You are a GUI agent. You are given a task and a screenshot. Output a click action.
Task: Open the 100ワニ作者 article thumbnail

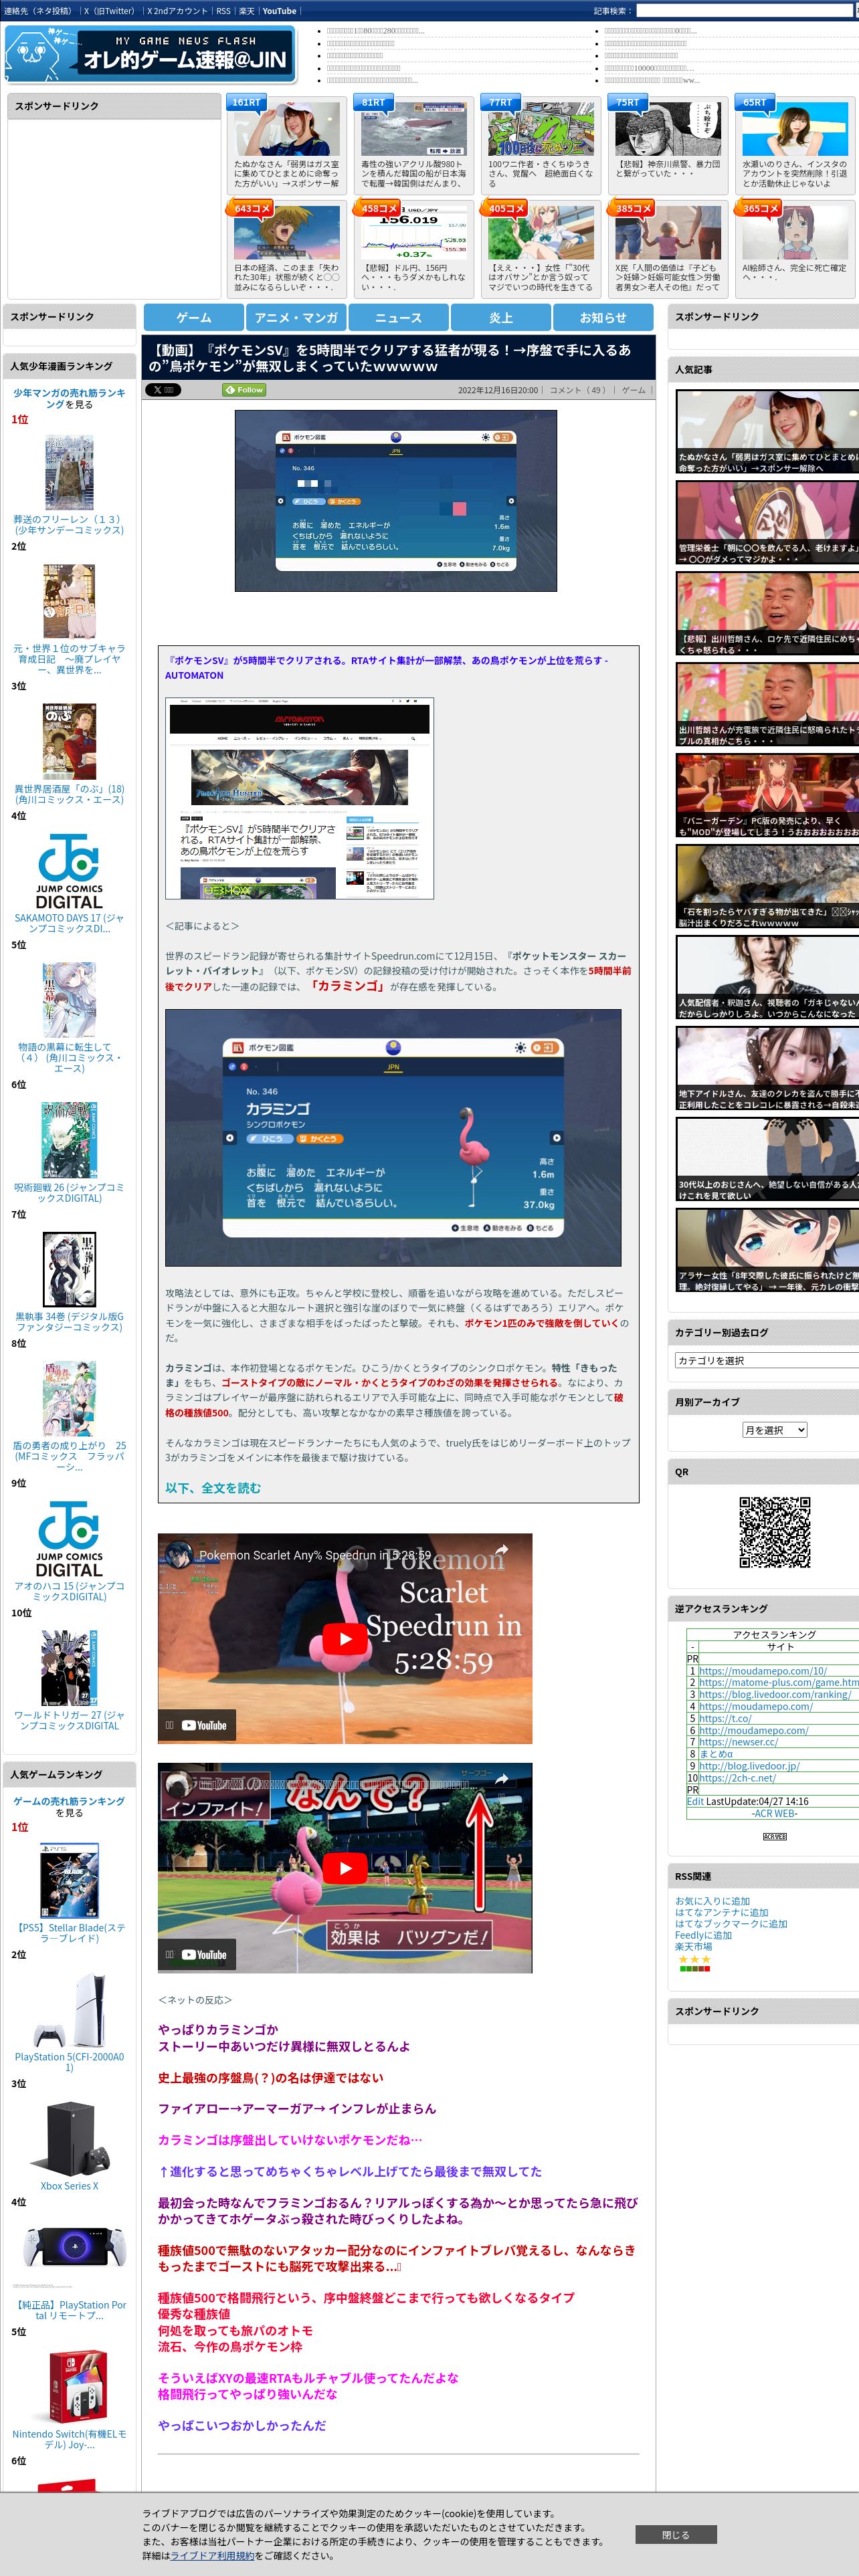pos(541,130)
